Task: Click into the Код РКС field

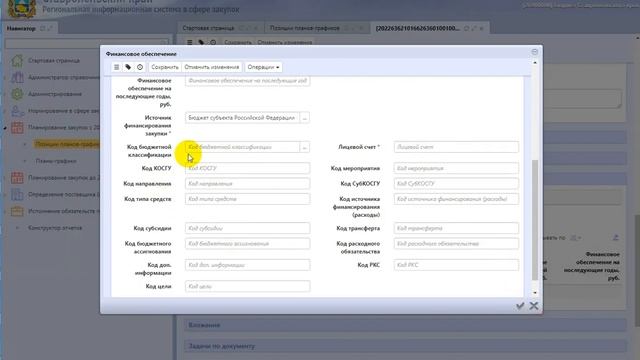Action: coord(456,265)
